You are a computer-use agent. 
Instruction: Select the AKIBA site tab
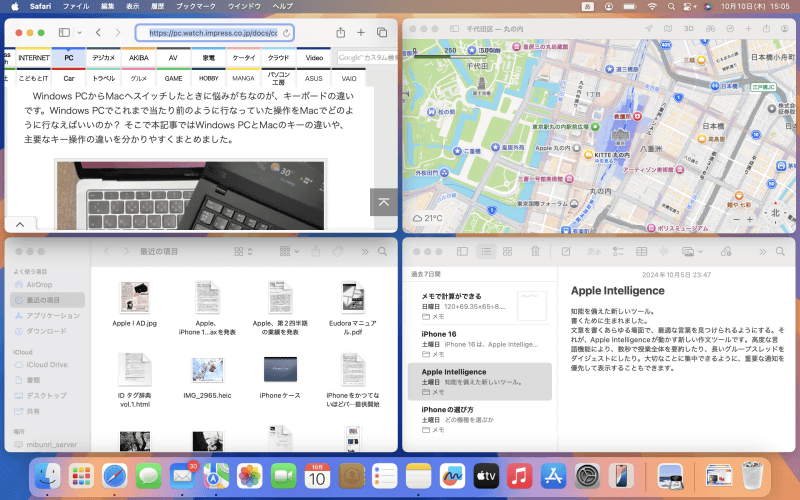click(138, 58)
